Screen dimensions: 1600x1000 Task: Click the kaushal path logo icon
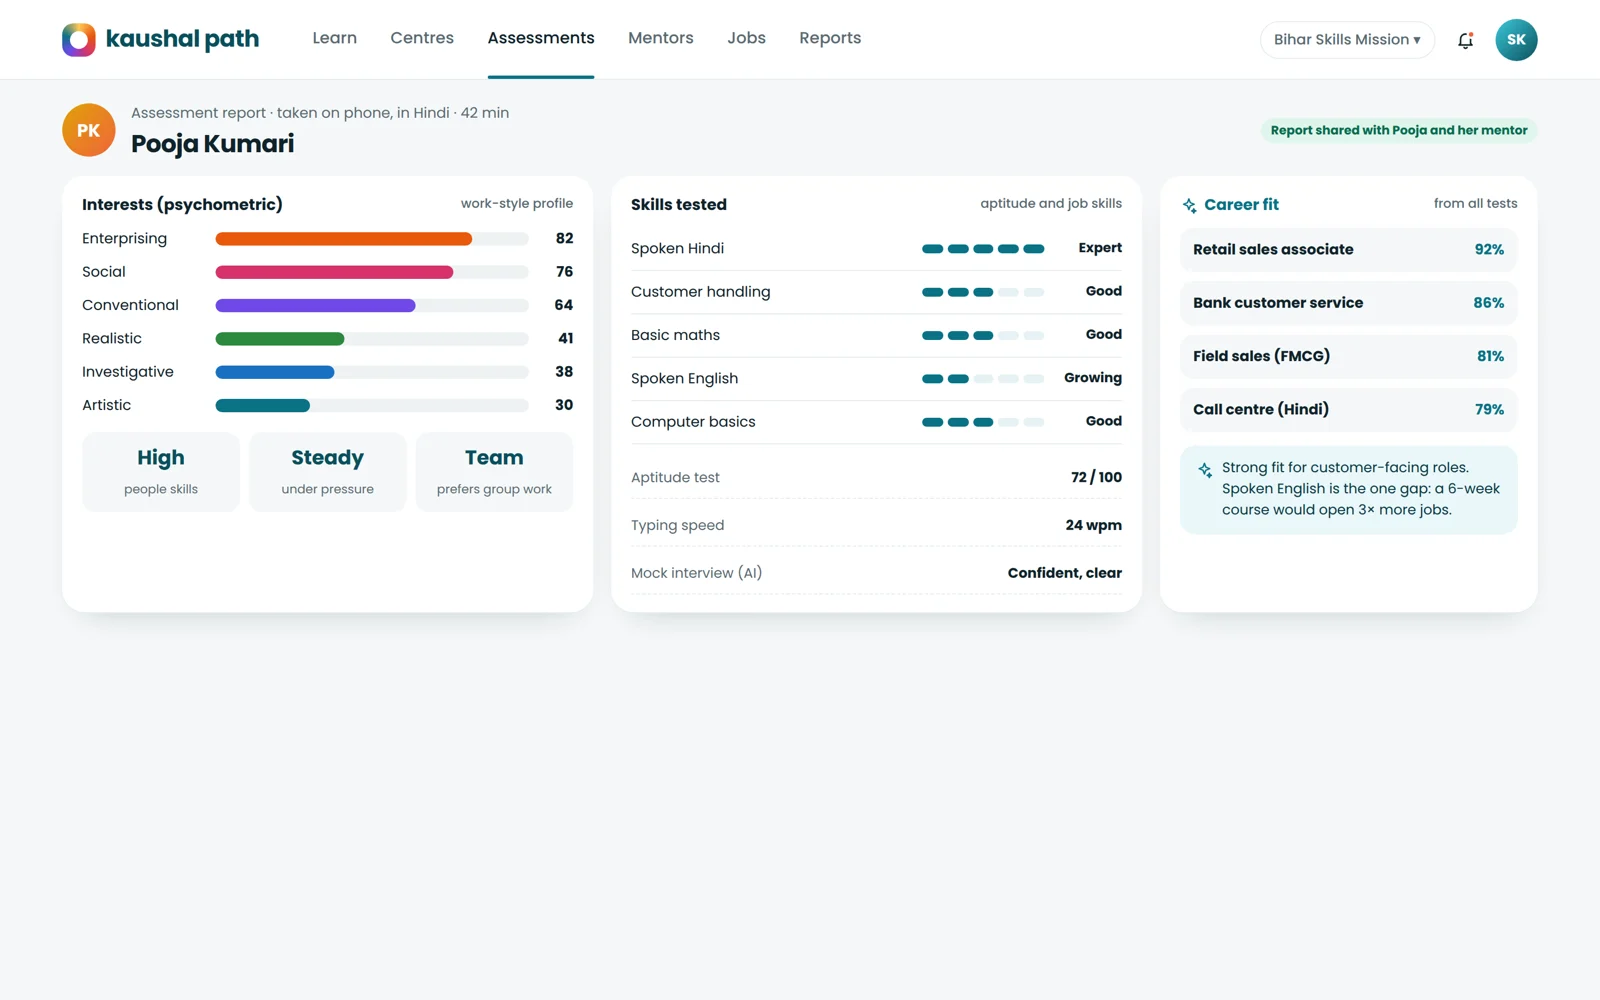click(79, 40)
